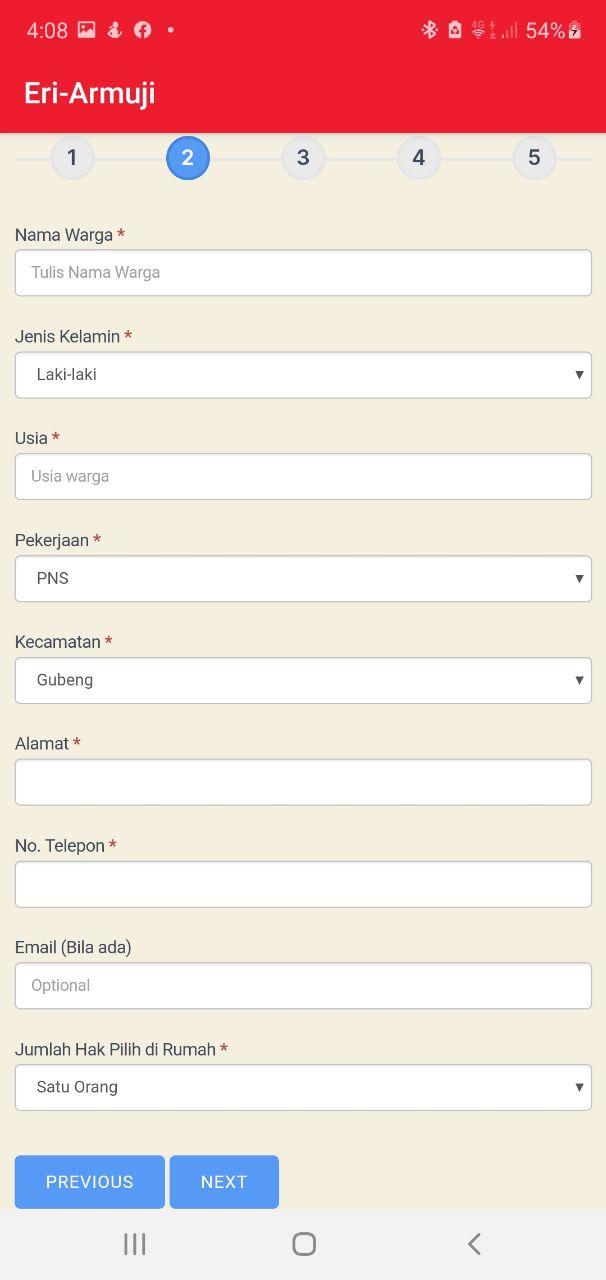Tap the Android back navigation icon

point(474,1243)
